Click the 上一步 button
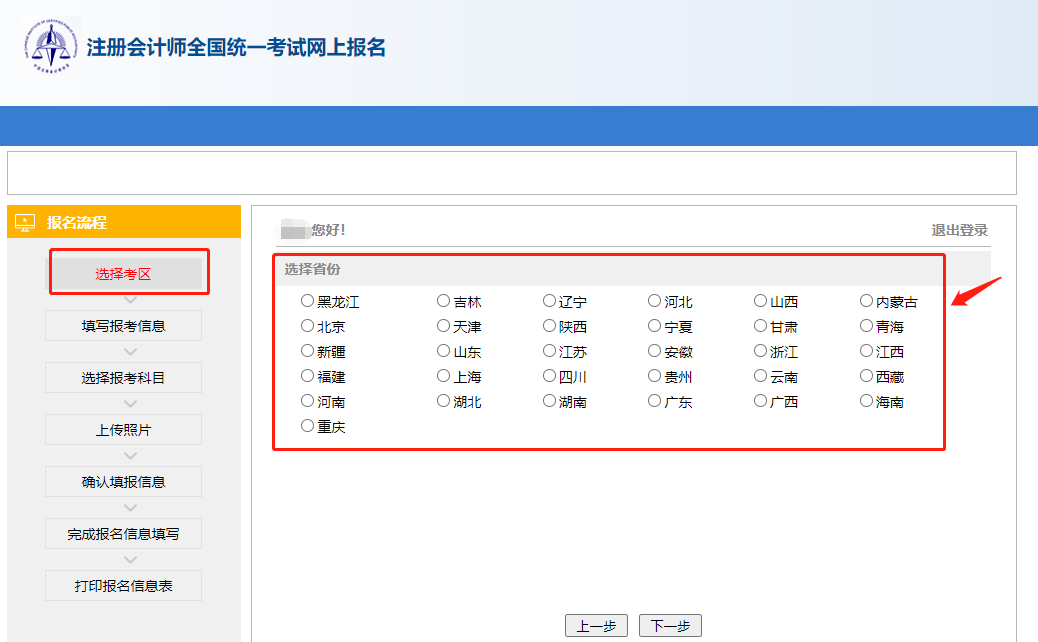1038x642 pixels. click(597, 624)
